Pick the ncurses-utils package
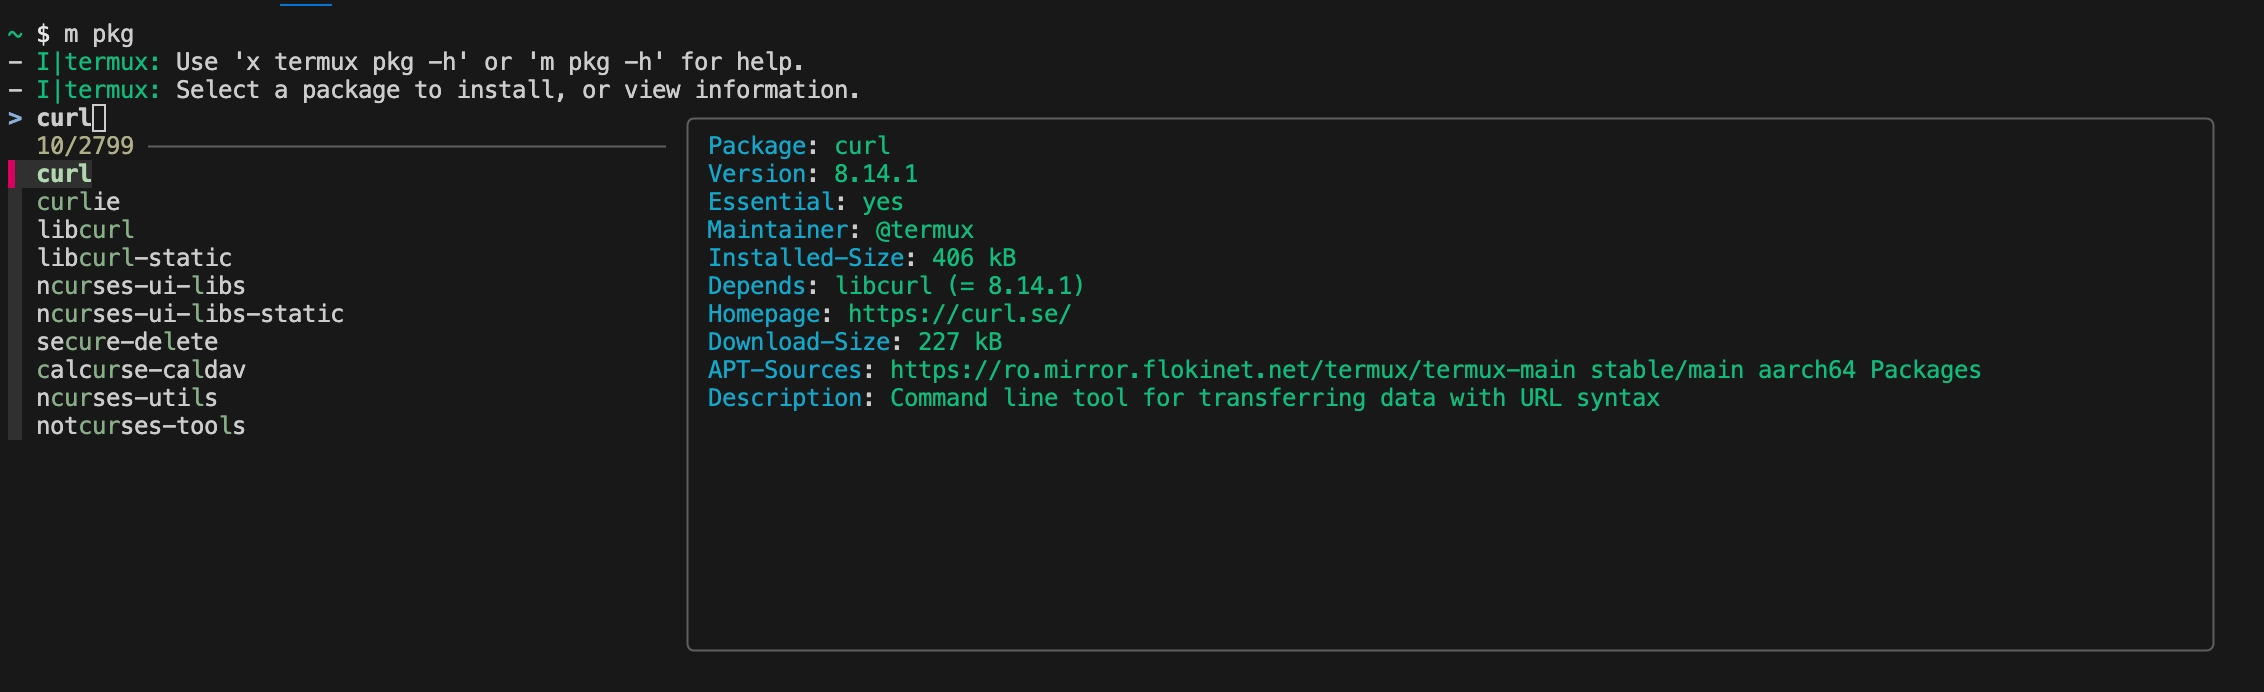Screen dimensions: 2264x692 [127, 397]
